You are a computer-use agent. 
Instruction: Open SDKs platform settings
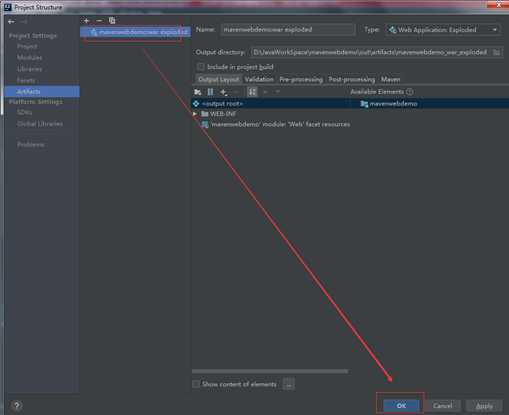pyautogui.click(x=25, y=112)
